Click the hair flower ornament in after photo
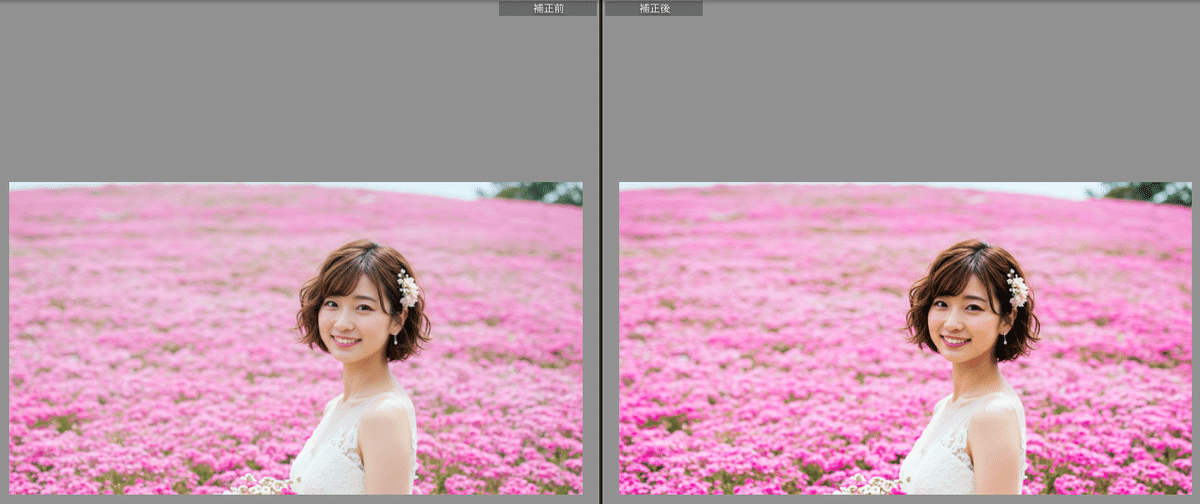1200x504 pixels. pos(1017,289)
